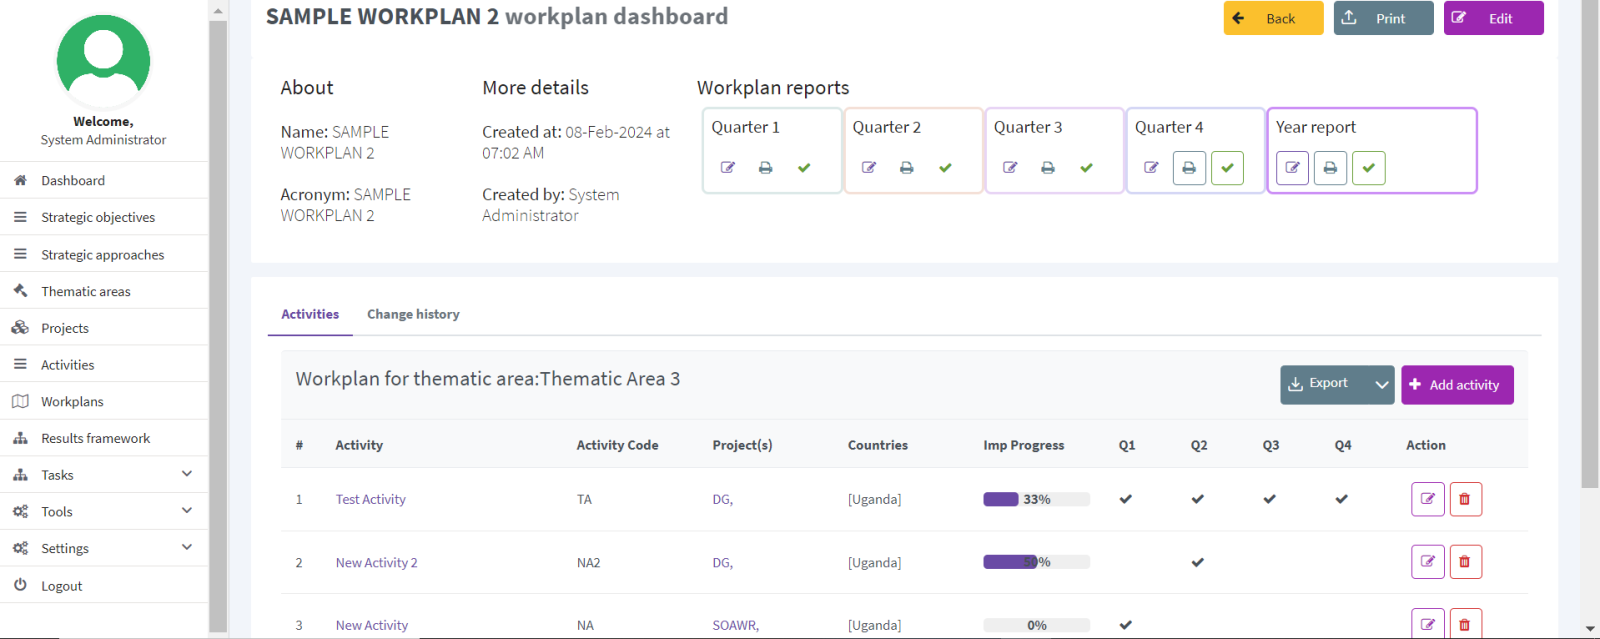
Task: Click the Quarter 1 edit report icon
Action: 728,168
